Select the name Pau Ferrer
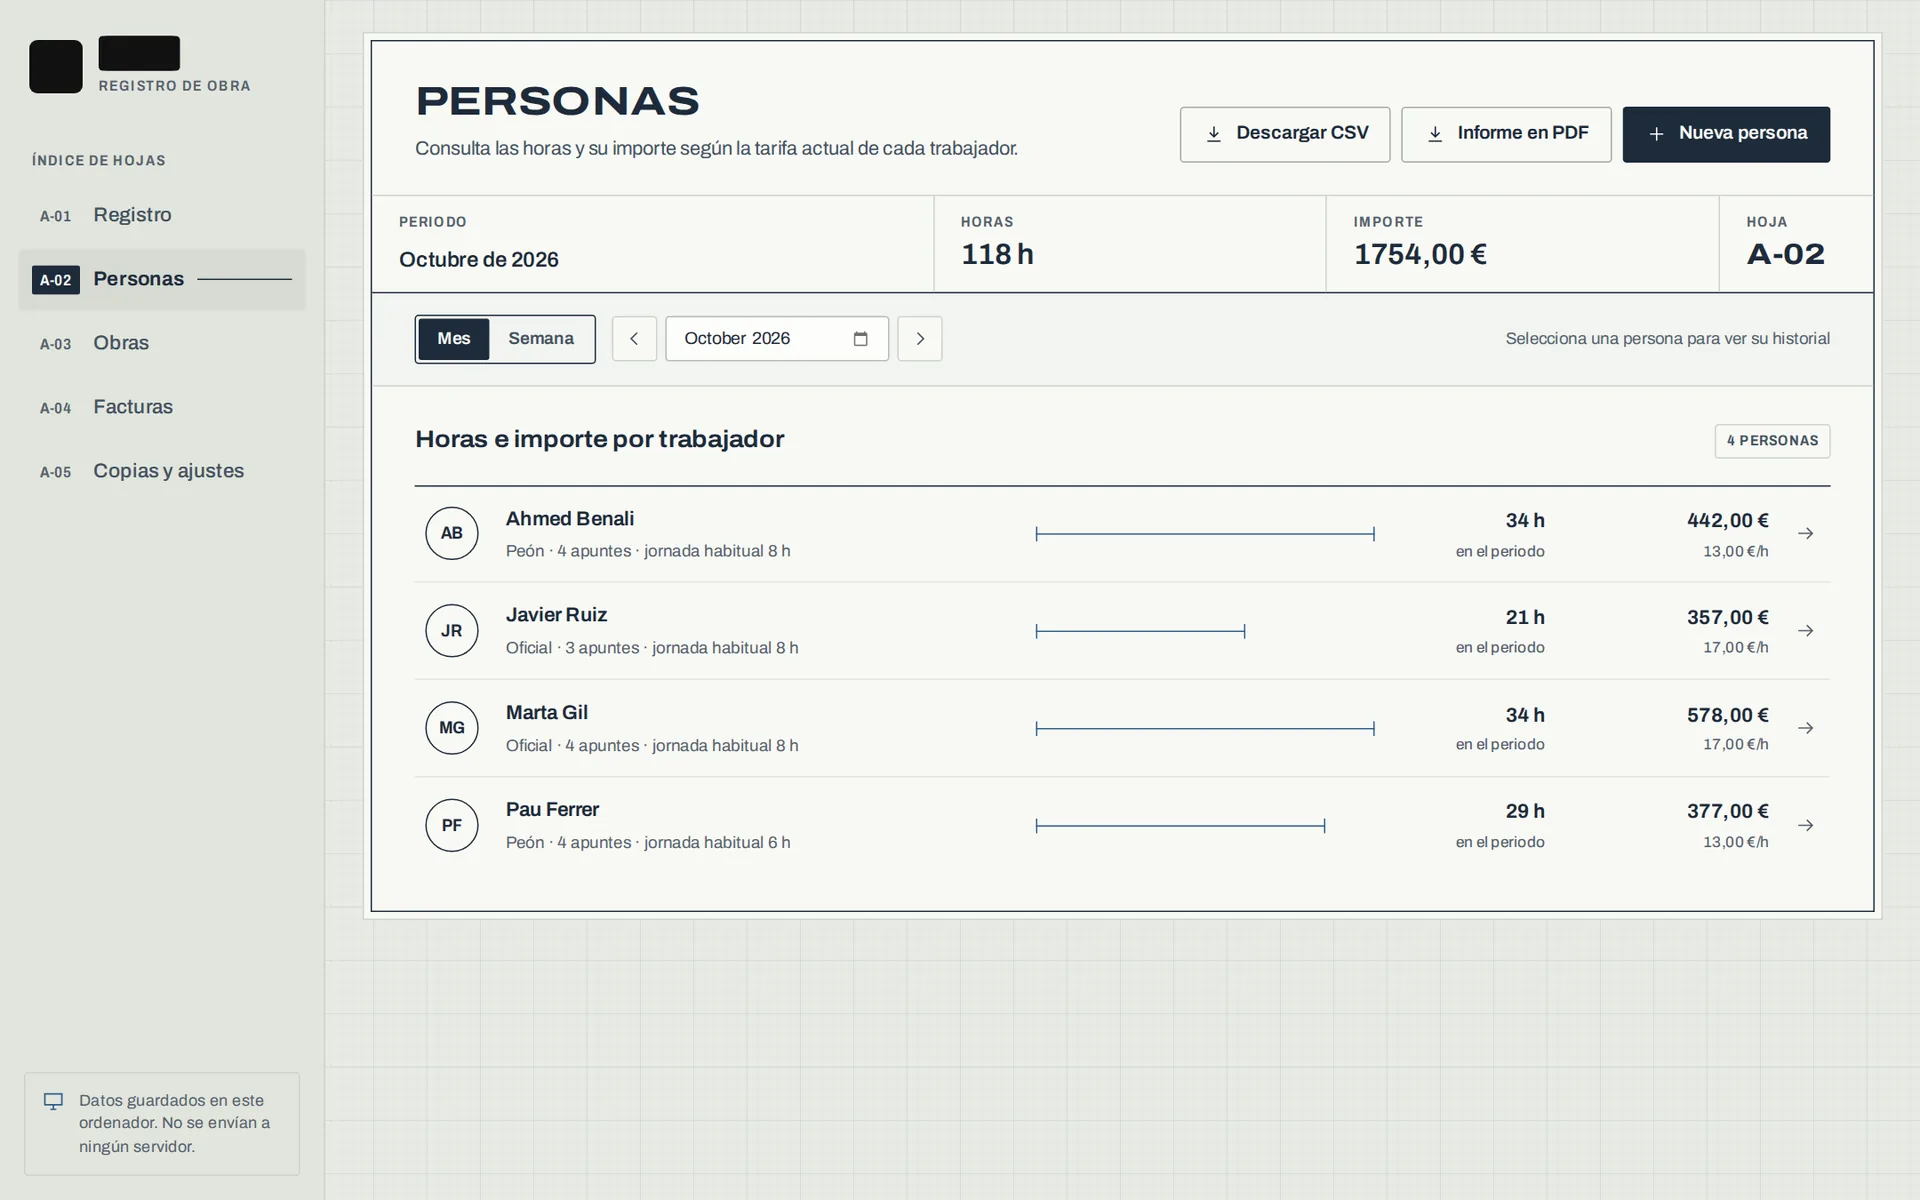The image size is (1920, 1200). pyautogui.click(x=552, y=810)
